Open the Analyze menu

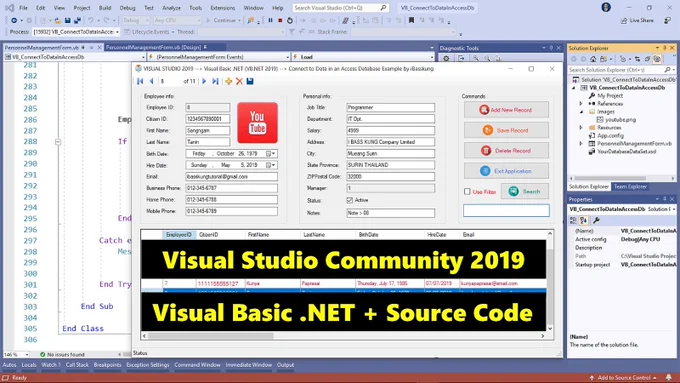click(x=171, y=8)
